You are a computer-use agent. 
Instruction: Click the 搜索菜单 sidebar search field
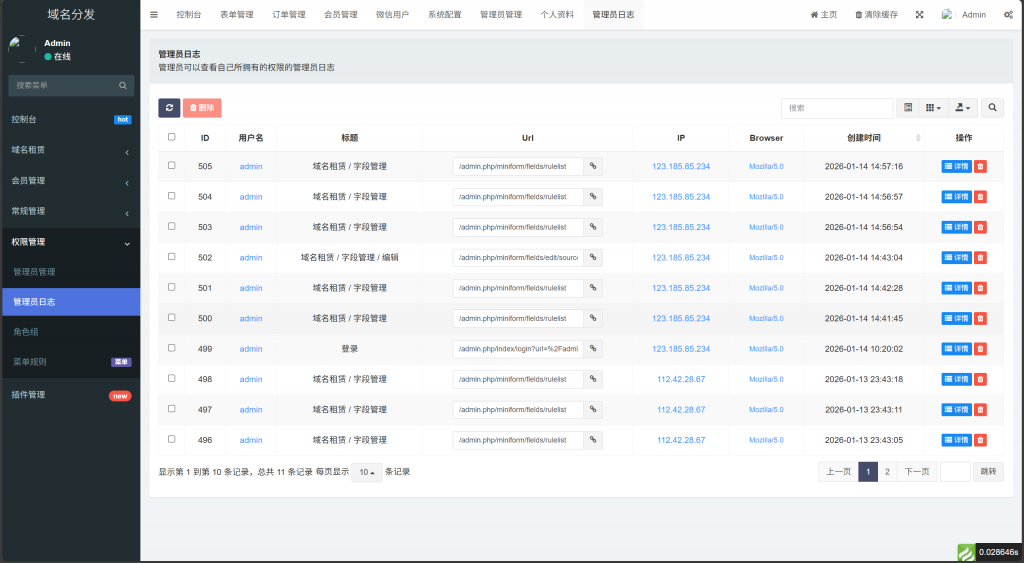point(71,86)
